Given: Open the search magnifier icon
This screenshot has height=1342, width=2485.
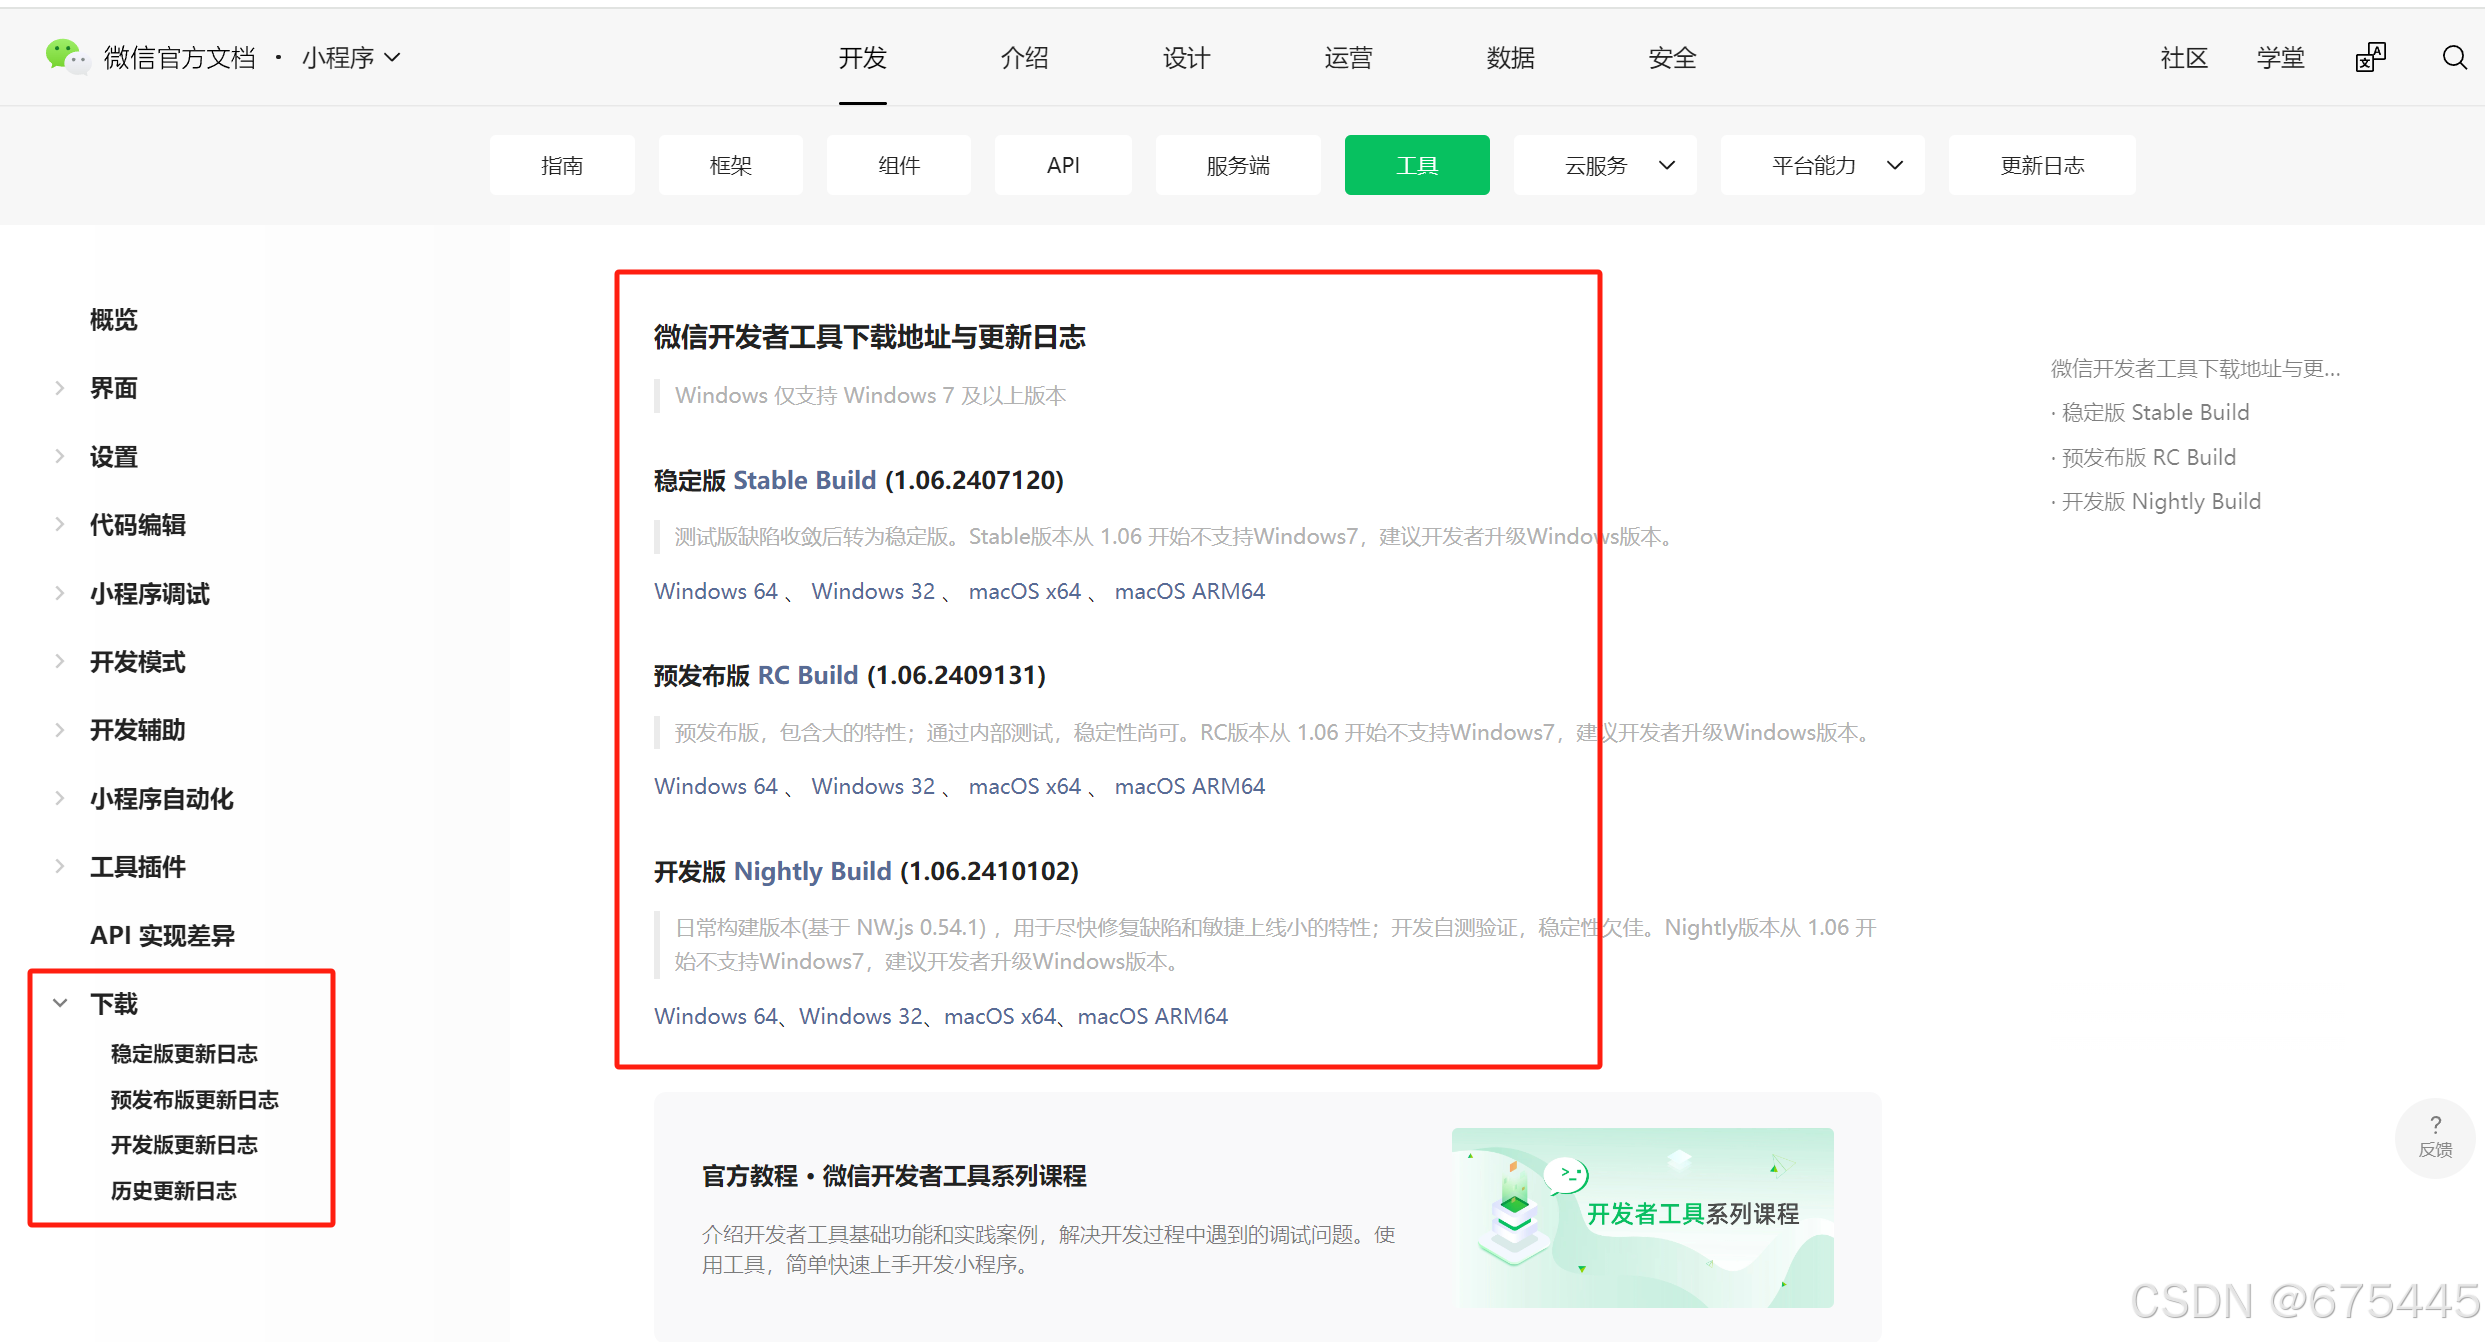Looking at the screenshot, I should pos(2454,58).
